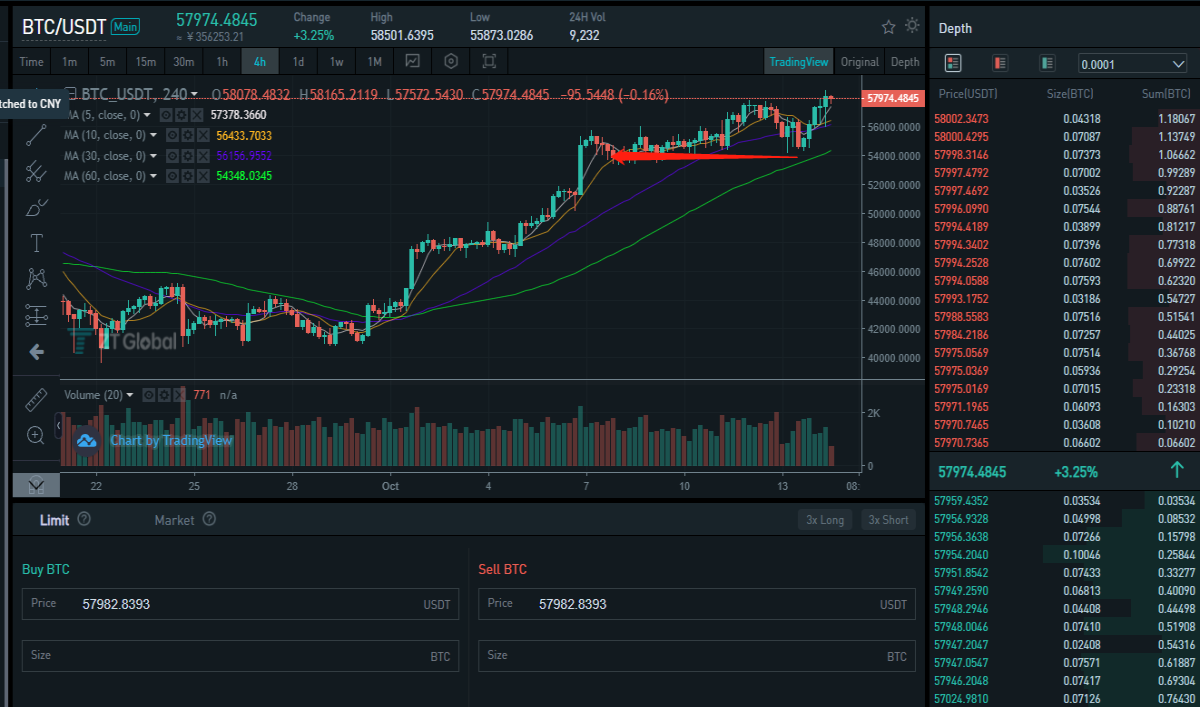Toggle Volume indicator visibility
The height and width of the screenshot is (707, 1200).
point(149,395)
